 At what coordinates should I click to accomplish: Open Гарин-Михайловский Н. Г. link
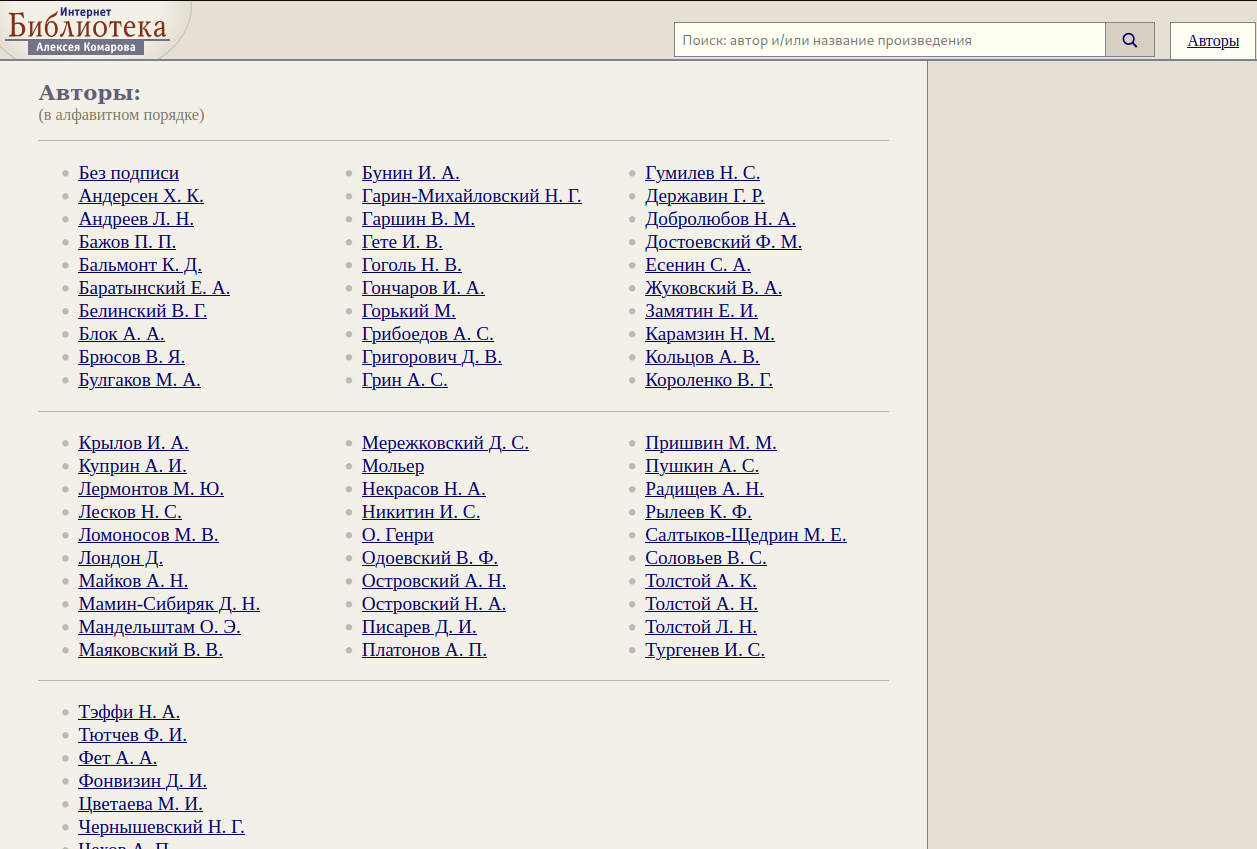[471, 196]
